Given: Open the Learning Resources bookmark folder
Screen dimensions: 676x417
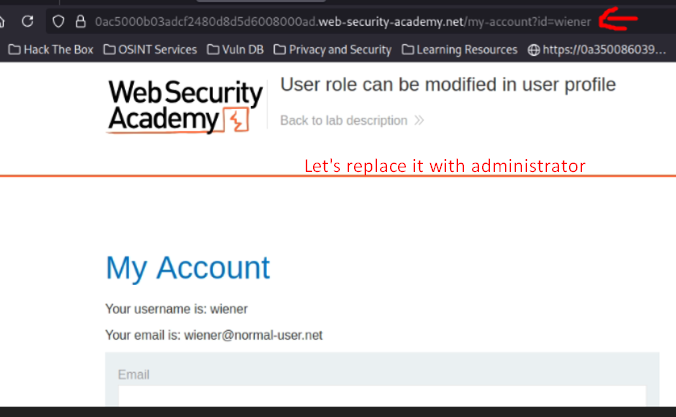Looking at the screenshot, I should 459,50.
